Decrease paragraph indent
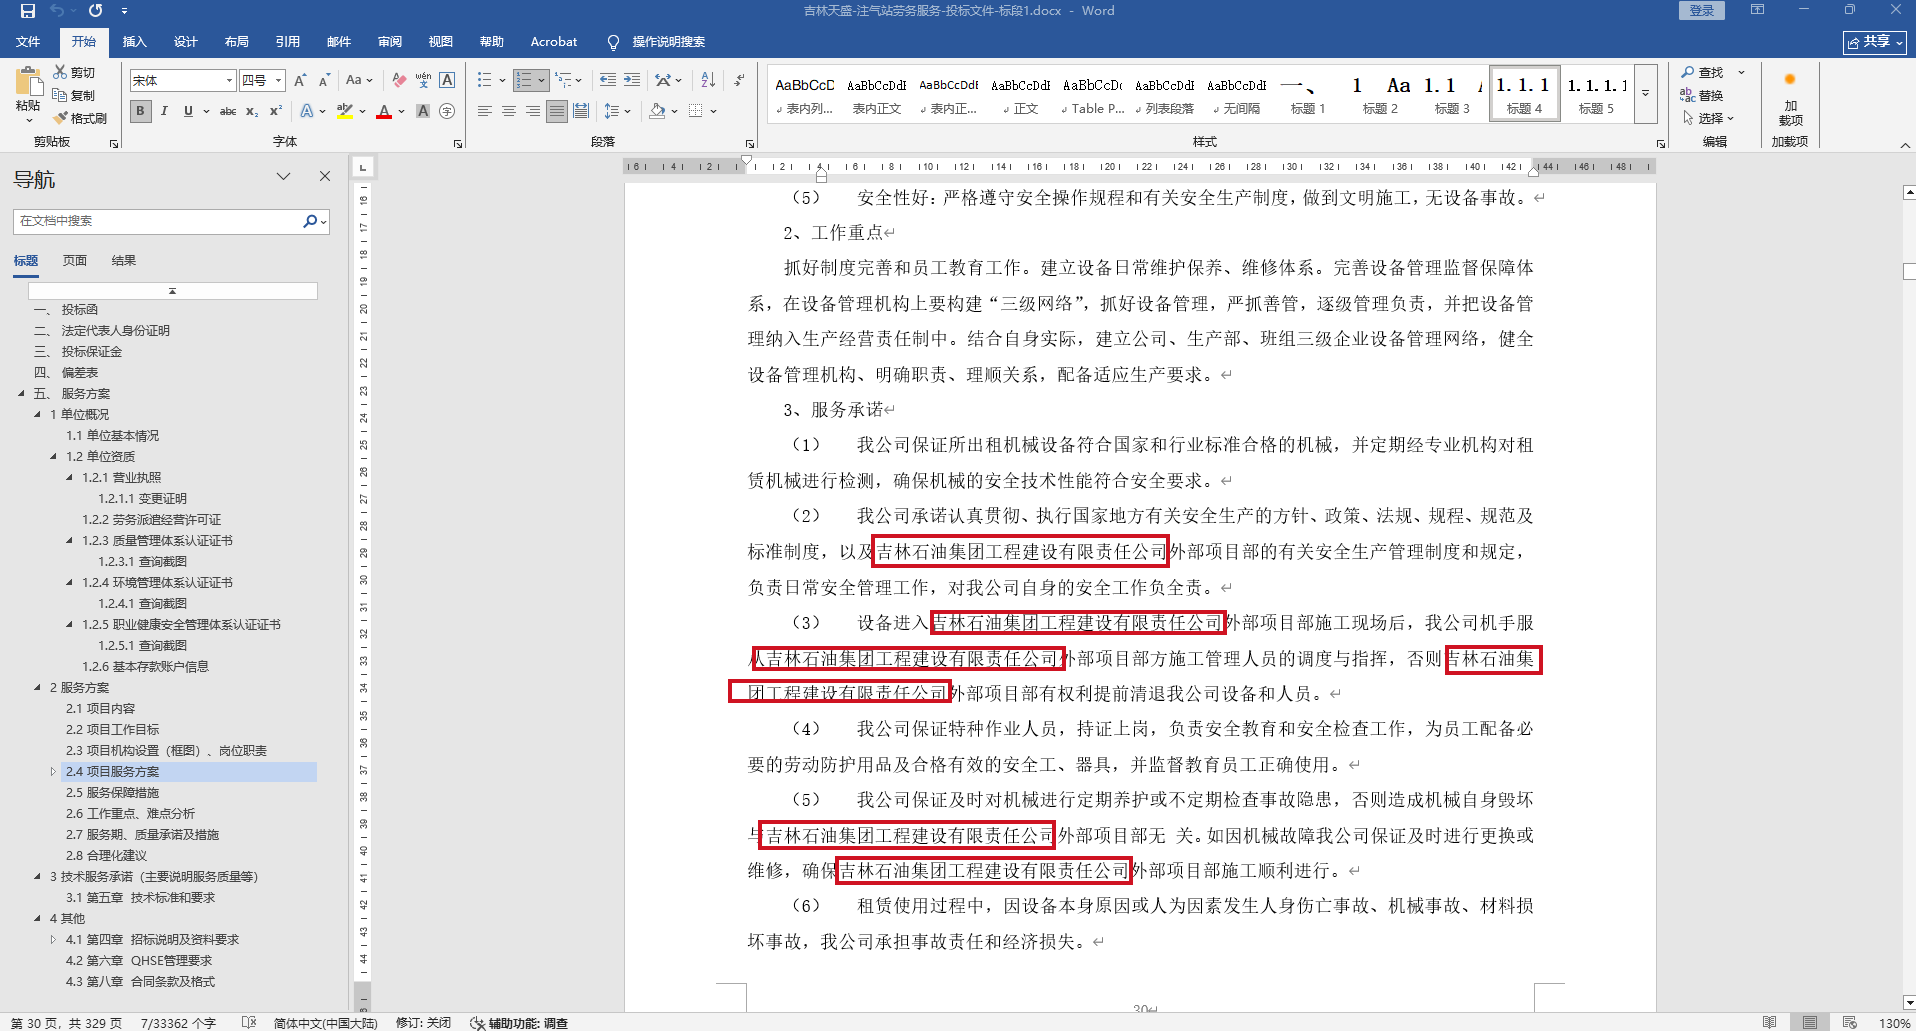 click(x=608, y=80)
